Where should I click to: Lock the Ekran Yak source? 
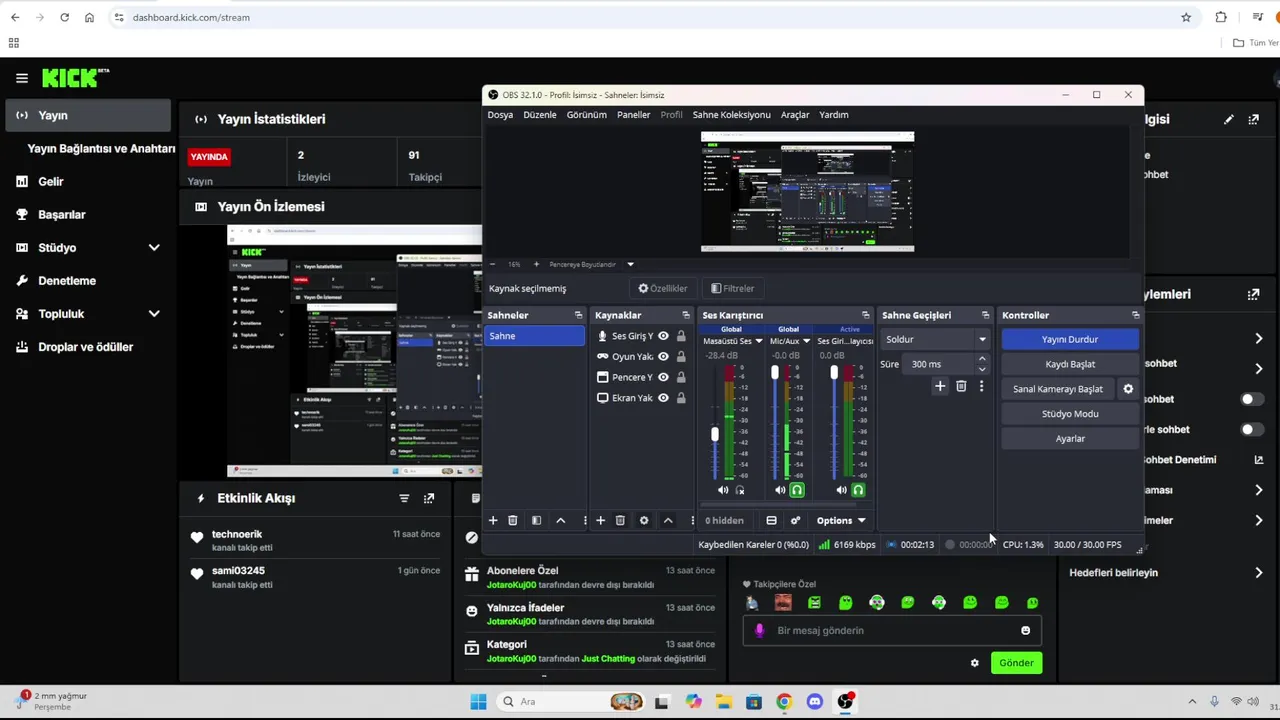pyautogui.click(x=681, y=398)
